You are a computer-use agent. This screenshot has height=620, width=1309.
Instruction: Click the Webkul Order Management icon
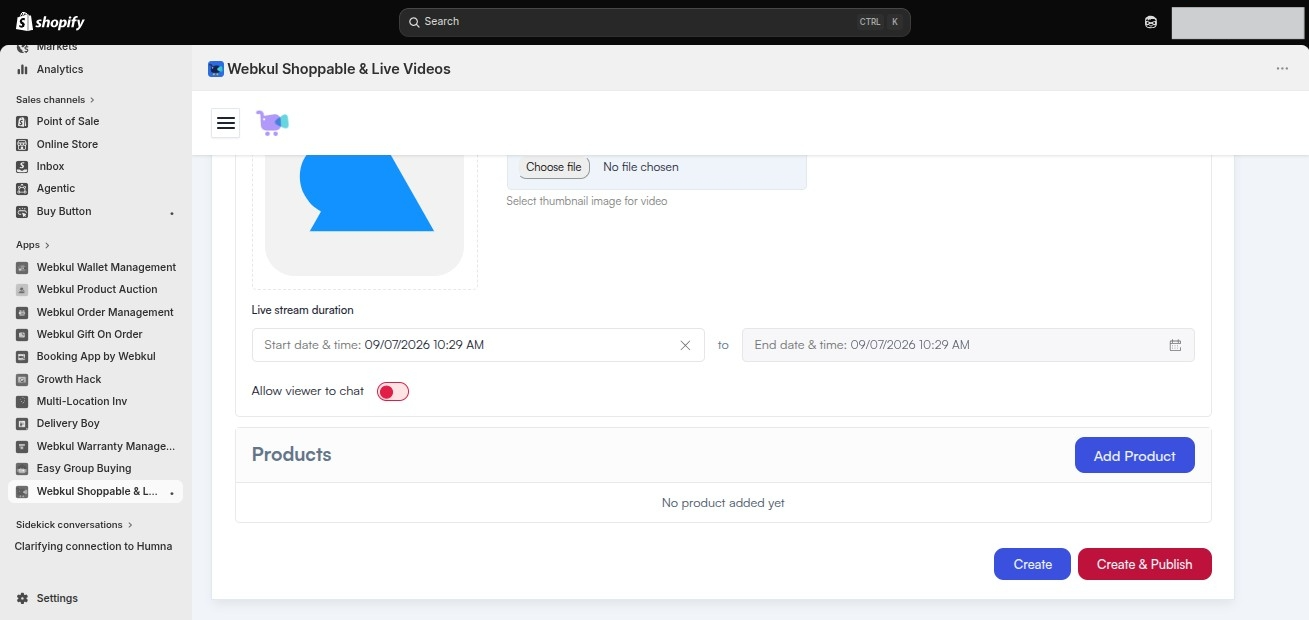click(22, 312)
